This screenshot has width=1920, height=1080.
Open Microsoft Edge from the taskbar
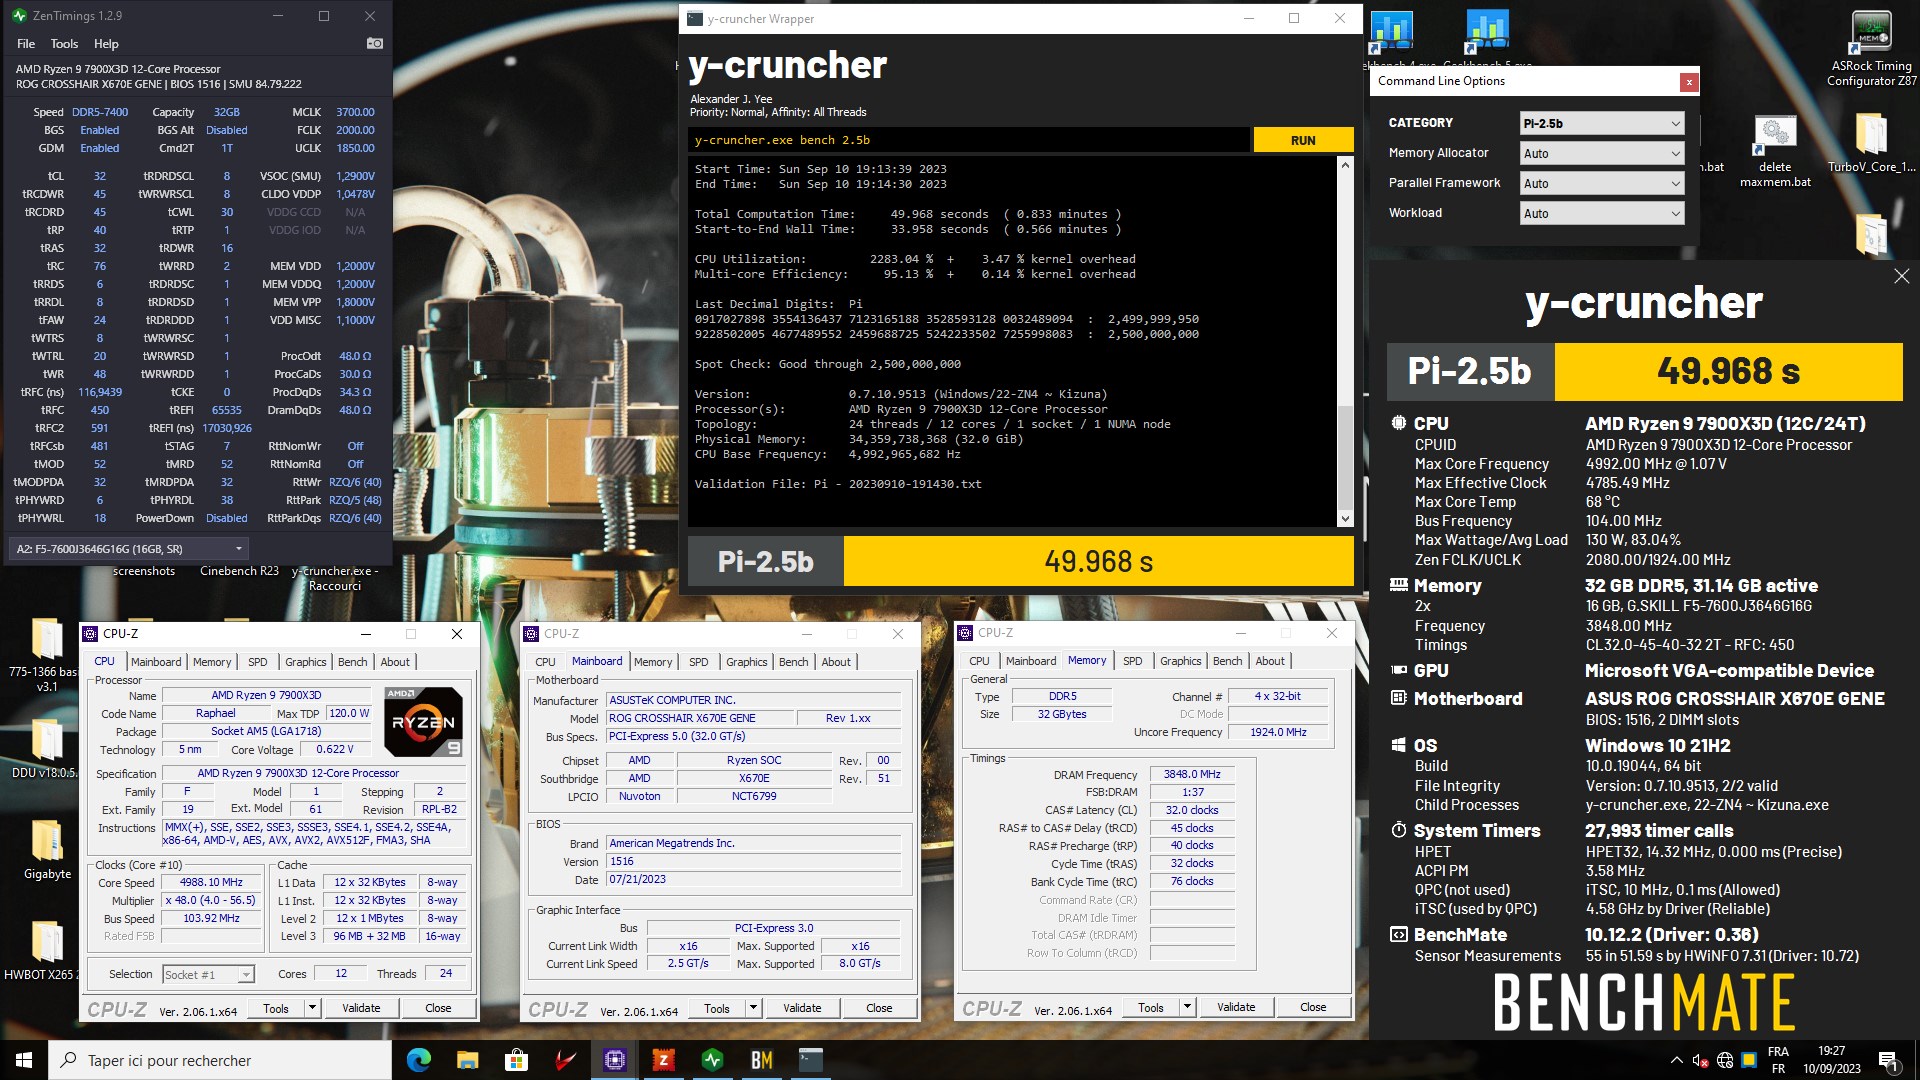[x=419, y=1060]
